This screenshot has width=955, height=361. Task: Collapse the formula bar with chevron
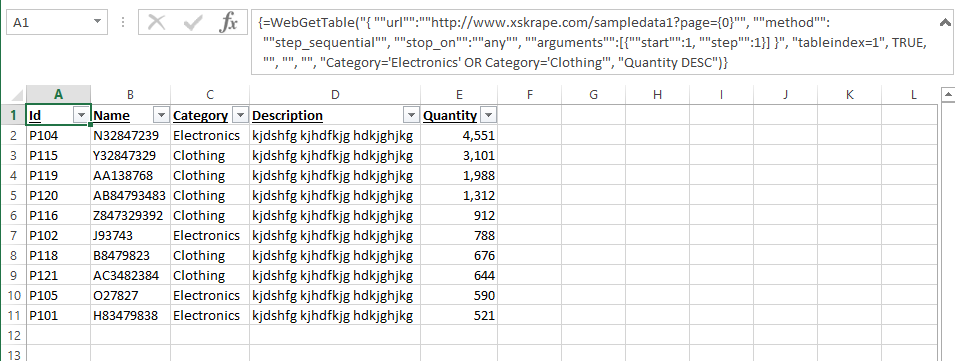[945, 23]
